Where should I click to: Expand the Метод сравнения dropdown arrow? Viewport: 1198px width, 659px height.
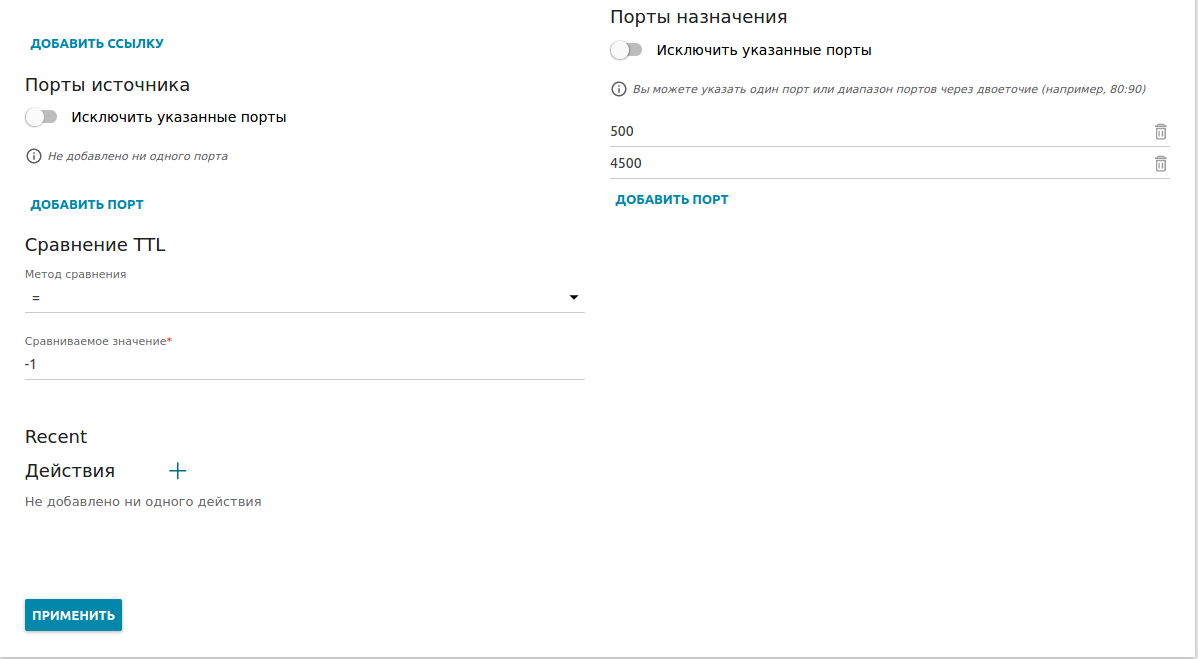pos(574,298)
